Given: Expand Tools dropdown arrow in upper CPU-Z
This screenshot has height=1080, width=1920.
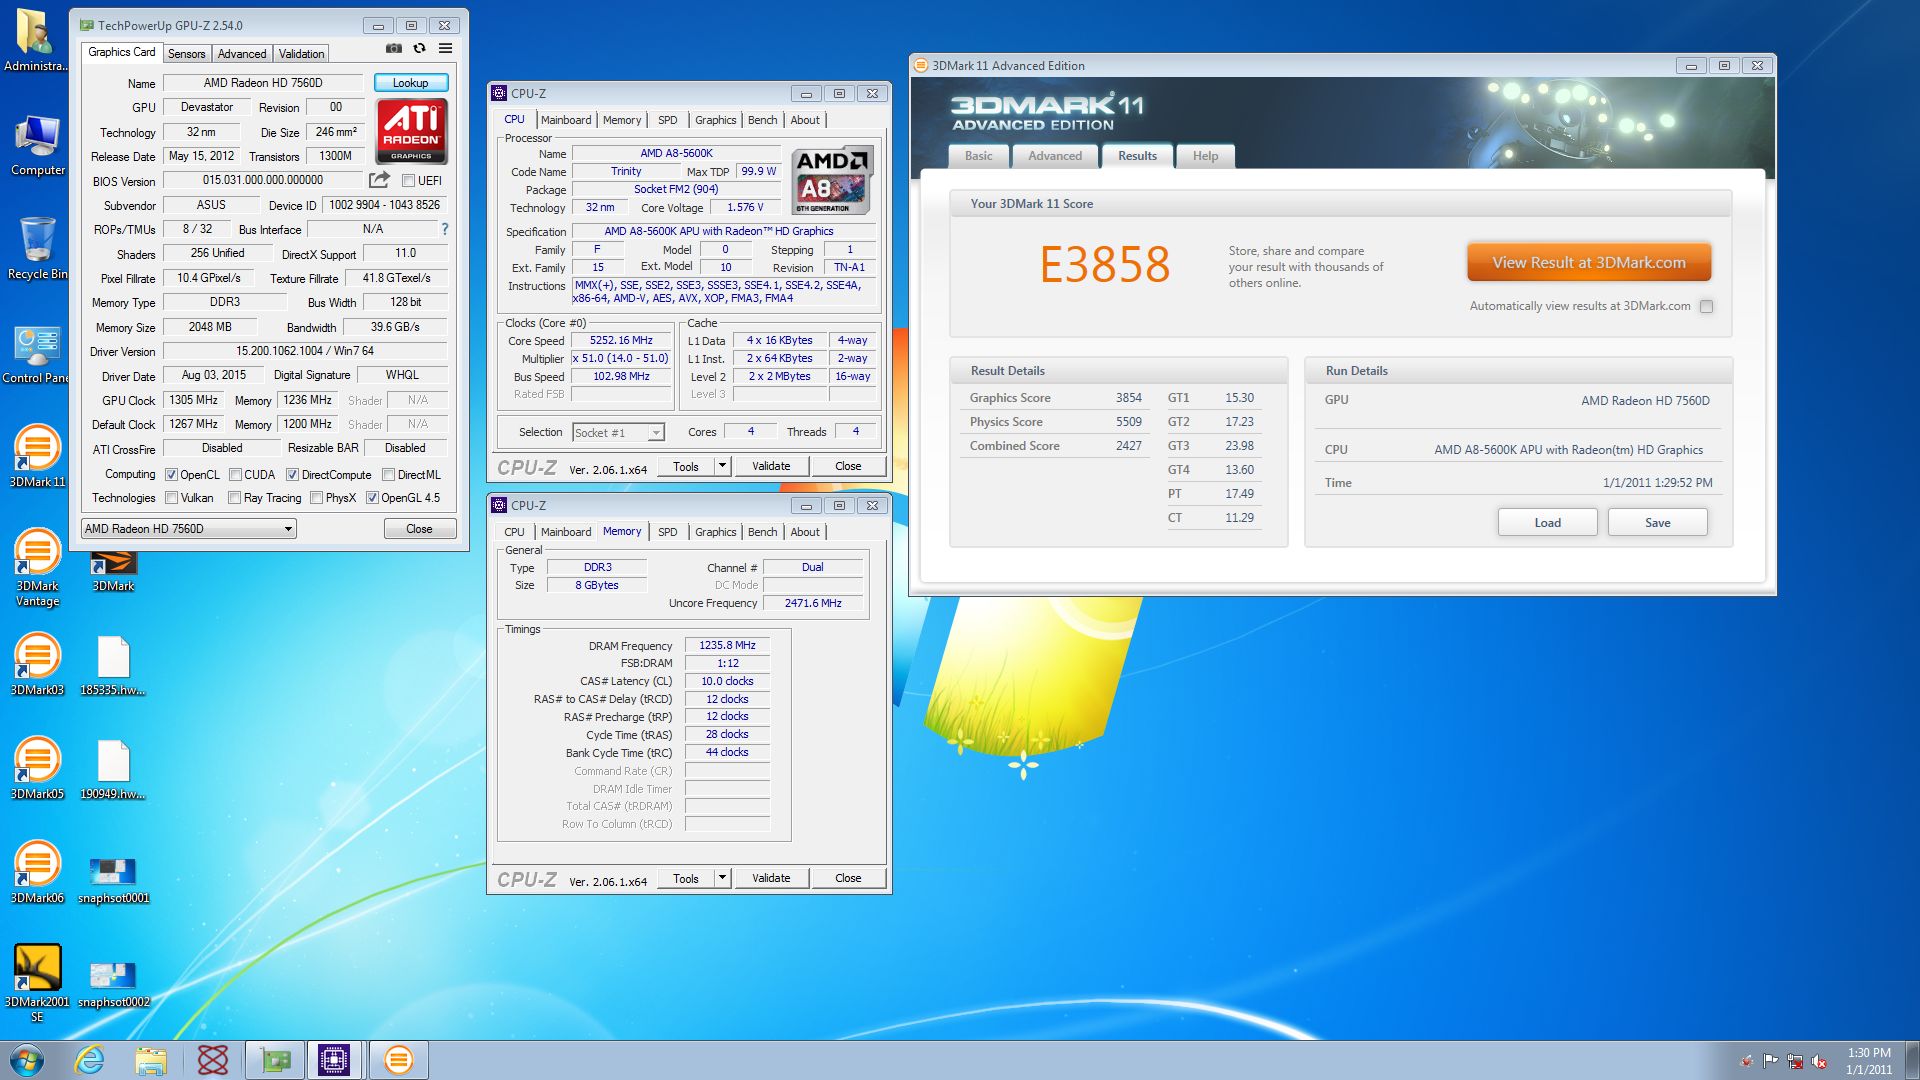Looking at the screenshot, I should point(722,466).
